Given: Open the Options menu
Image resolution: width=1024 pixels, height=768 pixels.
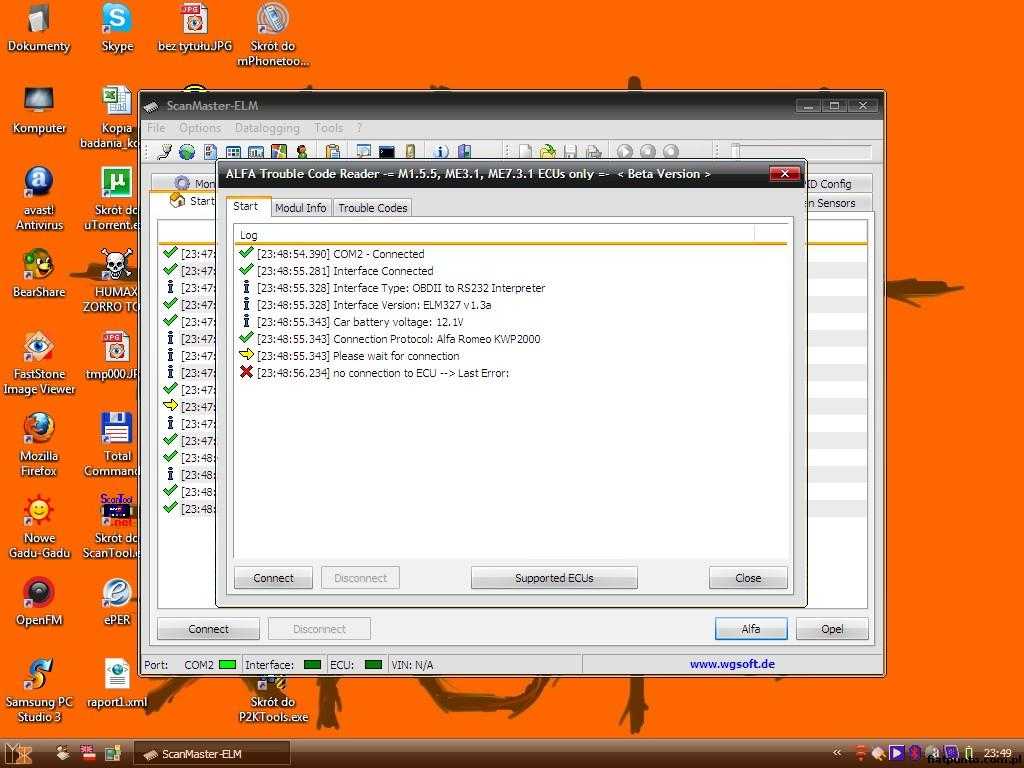Looking at the screenshot, I should [x=200, y=127].
